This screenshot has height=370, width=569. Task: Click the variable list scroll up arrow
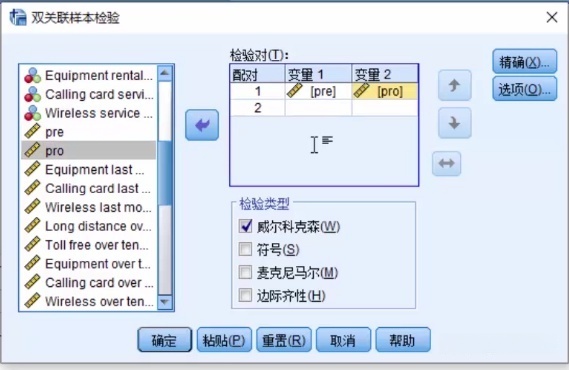(165, 73)
